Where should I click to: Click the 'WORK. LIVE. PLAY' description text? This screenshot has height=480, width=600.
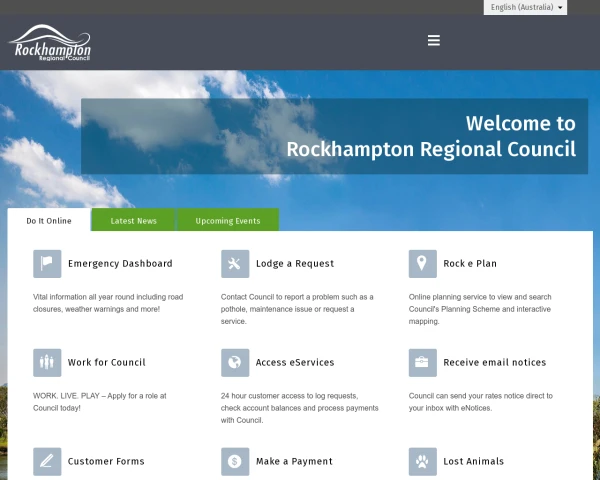tap(100, 402)
